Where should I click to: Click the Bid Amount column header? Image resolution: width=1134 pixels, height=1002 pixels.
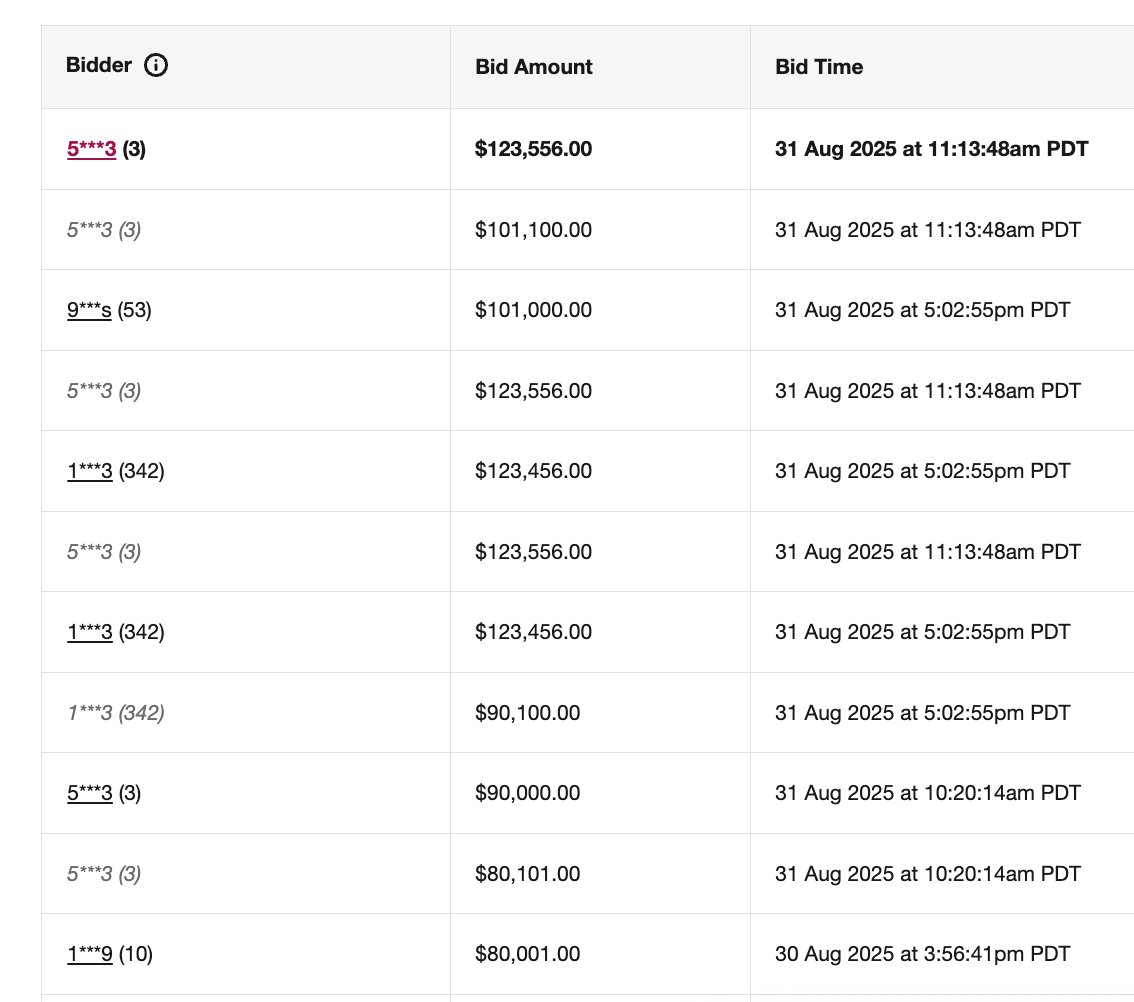534,67
